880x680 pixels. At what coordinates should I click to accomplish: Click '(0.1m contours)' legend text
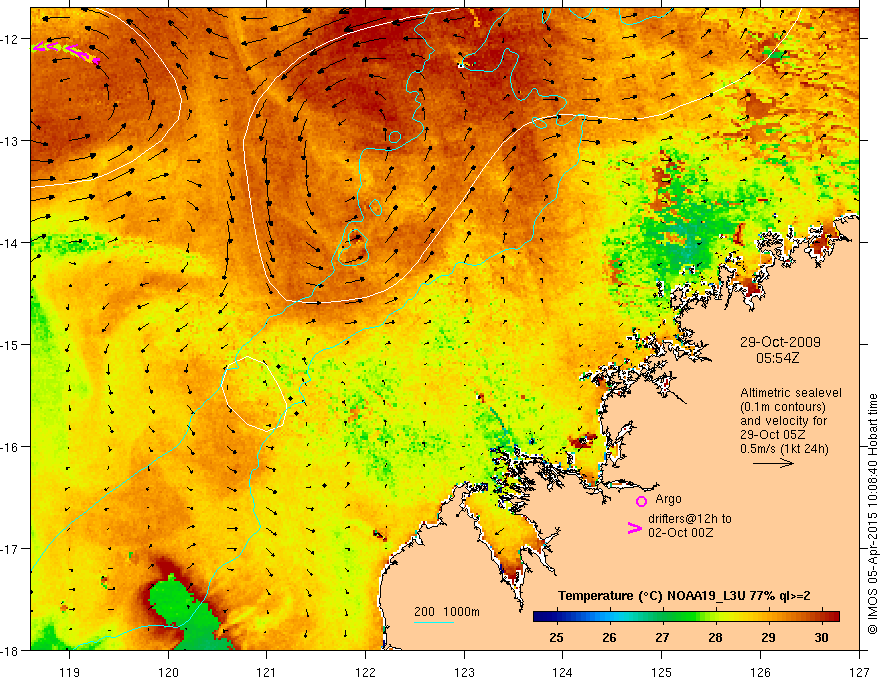(783, 407)
